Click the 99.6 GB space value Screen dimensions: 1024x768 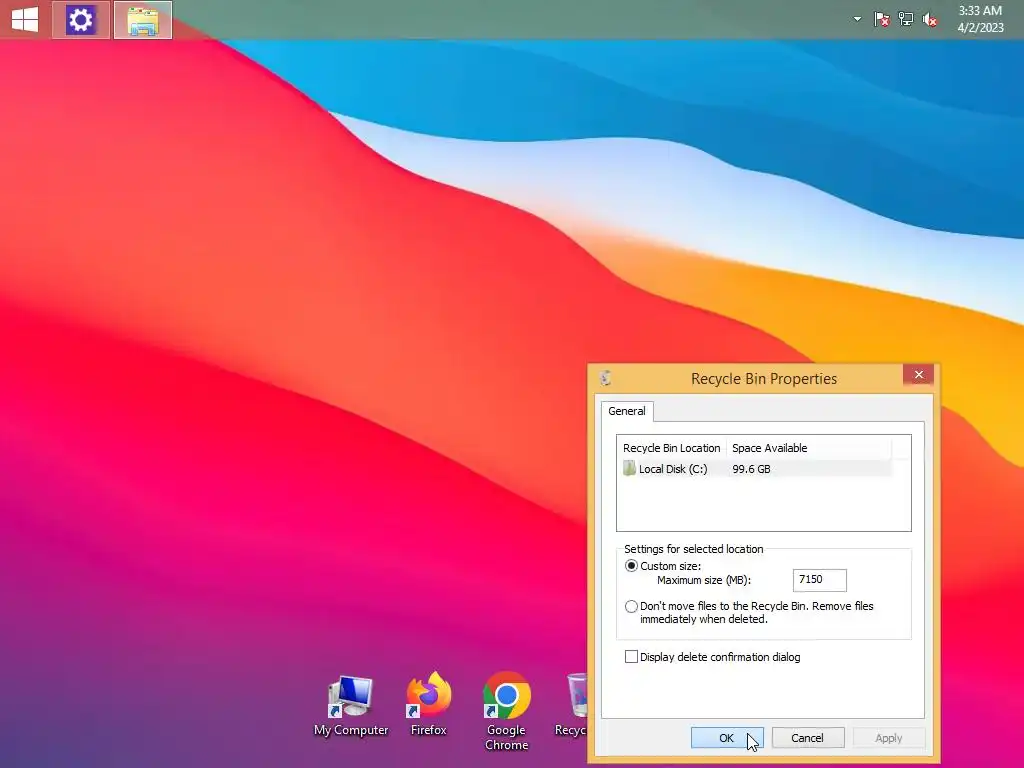click(751, 469)
